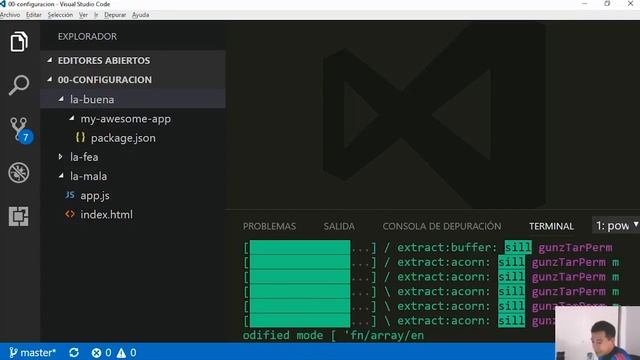Open the Depurar menu
640x360 pixels.
[115, 15]
